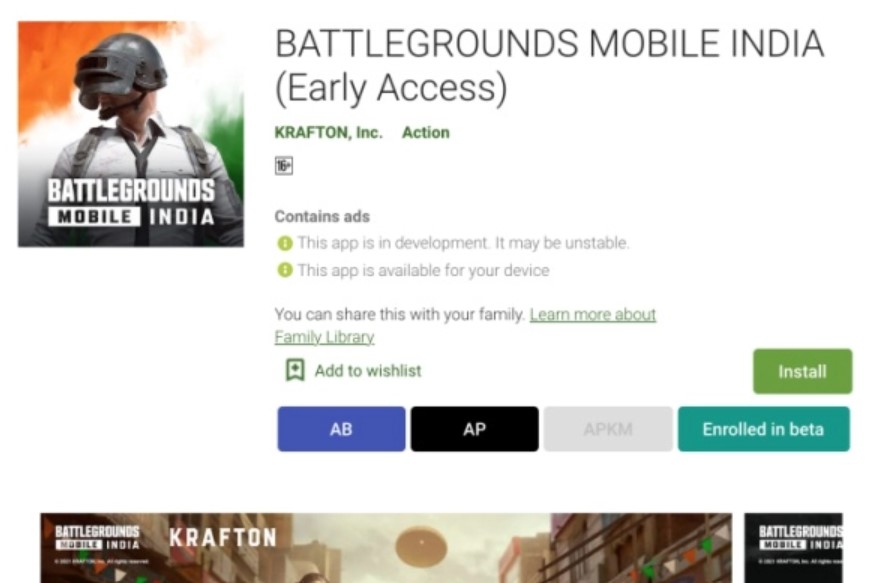
Task: Open the second partially visible screenshot thumbnail
Action: tap(793, 548)
